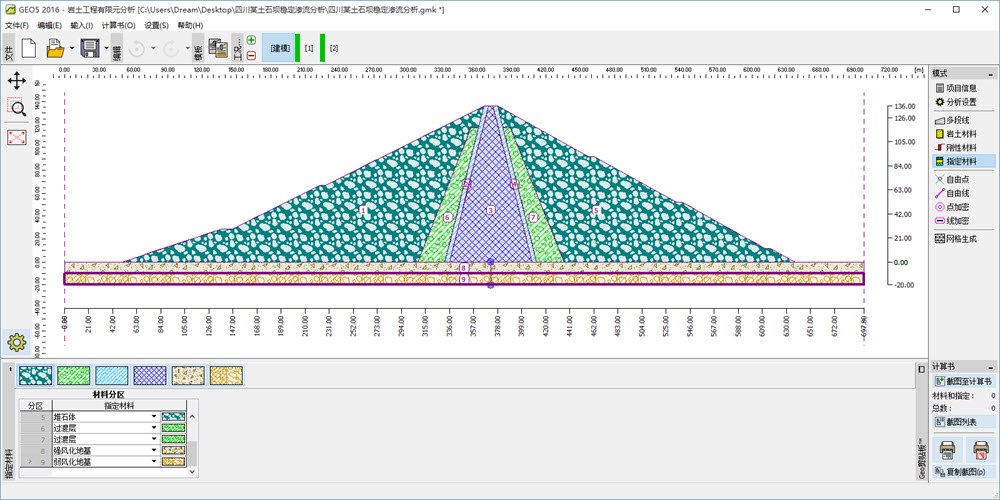Switch to construction stage [2] tab
The height and width of the screenshot is (500, 1000).
pos(334,48)
